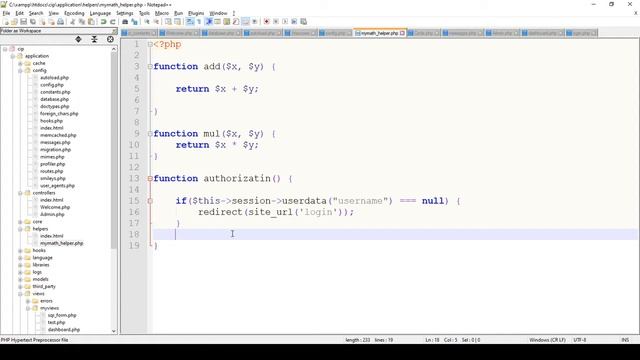Click the Cut scissors toolbar icon
The width and height of the screenshot is (640, 360).
(x=72, y=22)
